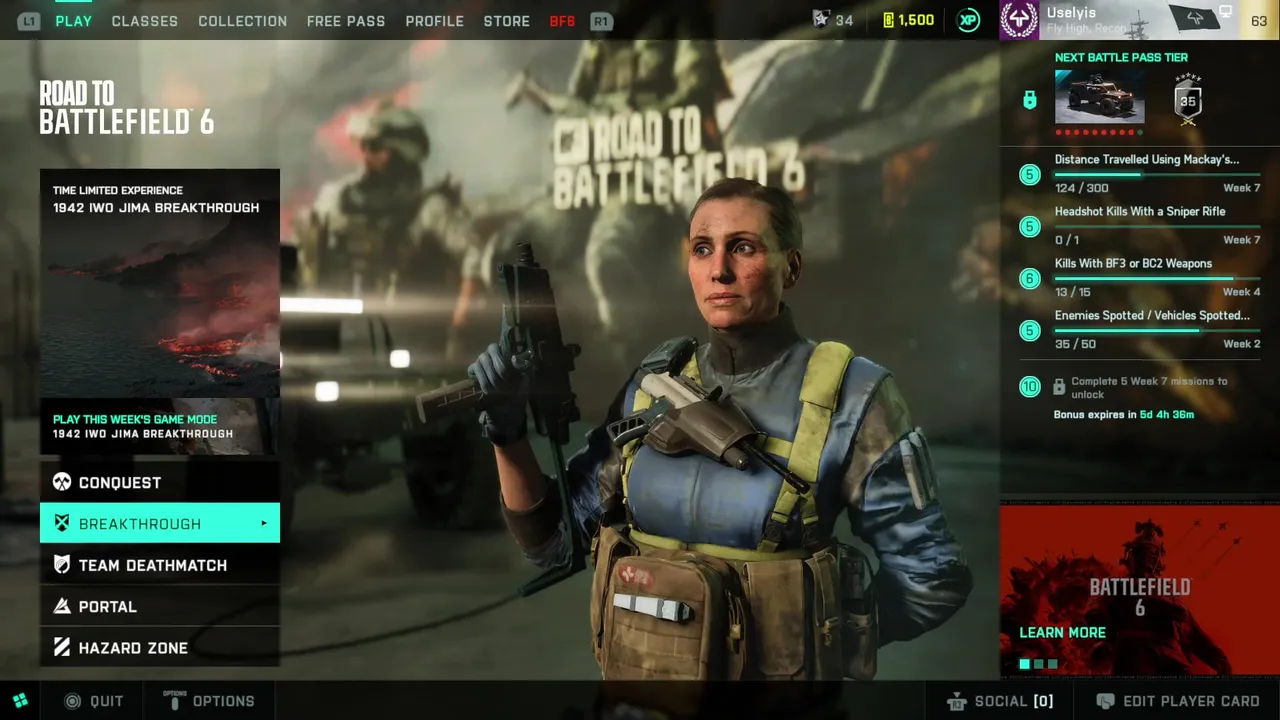Screen dimensions: 1280x720
Task: Click the Quit button
Action: tap(94, 701)
